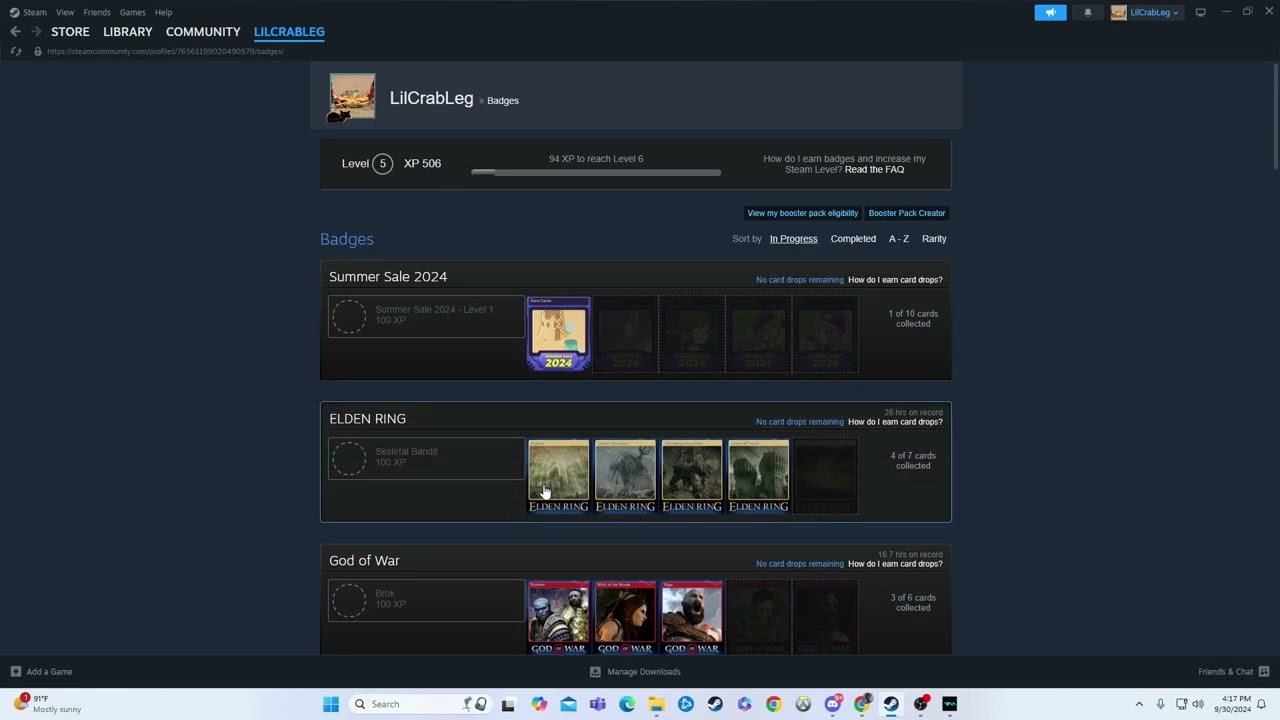The image size is (1280, 720).
Task: Open the View menu
Action: click(65, 12)
